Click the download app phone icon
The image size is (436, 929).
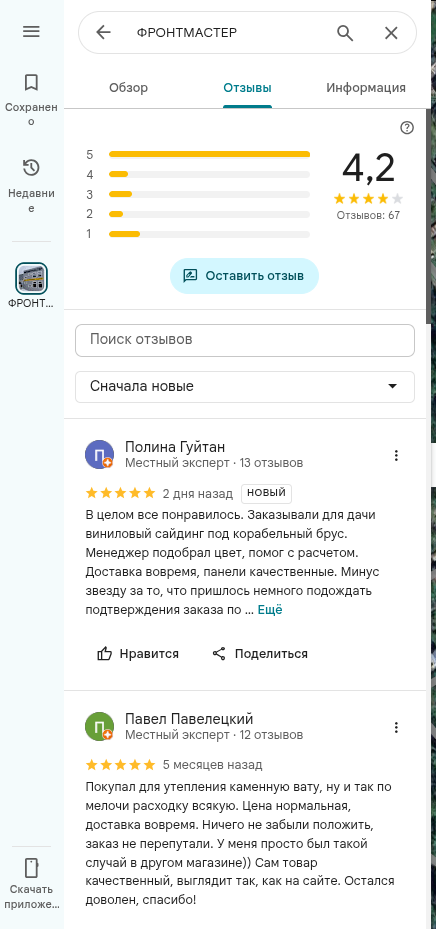[x=31, y=868]
